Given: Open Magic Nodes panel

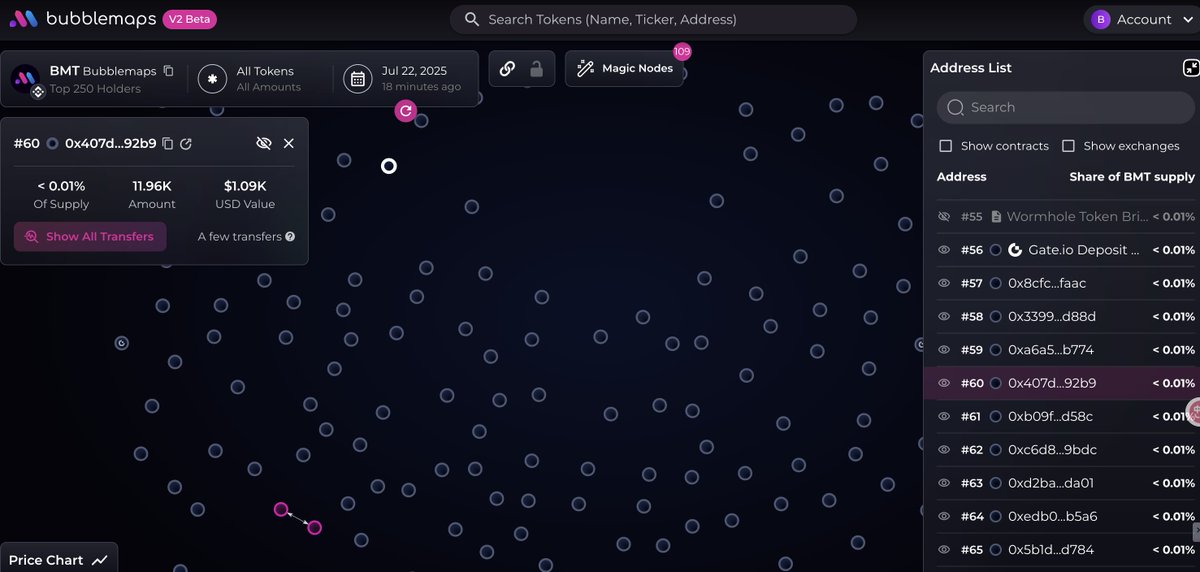Looking at the screenshot, I should coord(625,69).
